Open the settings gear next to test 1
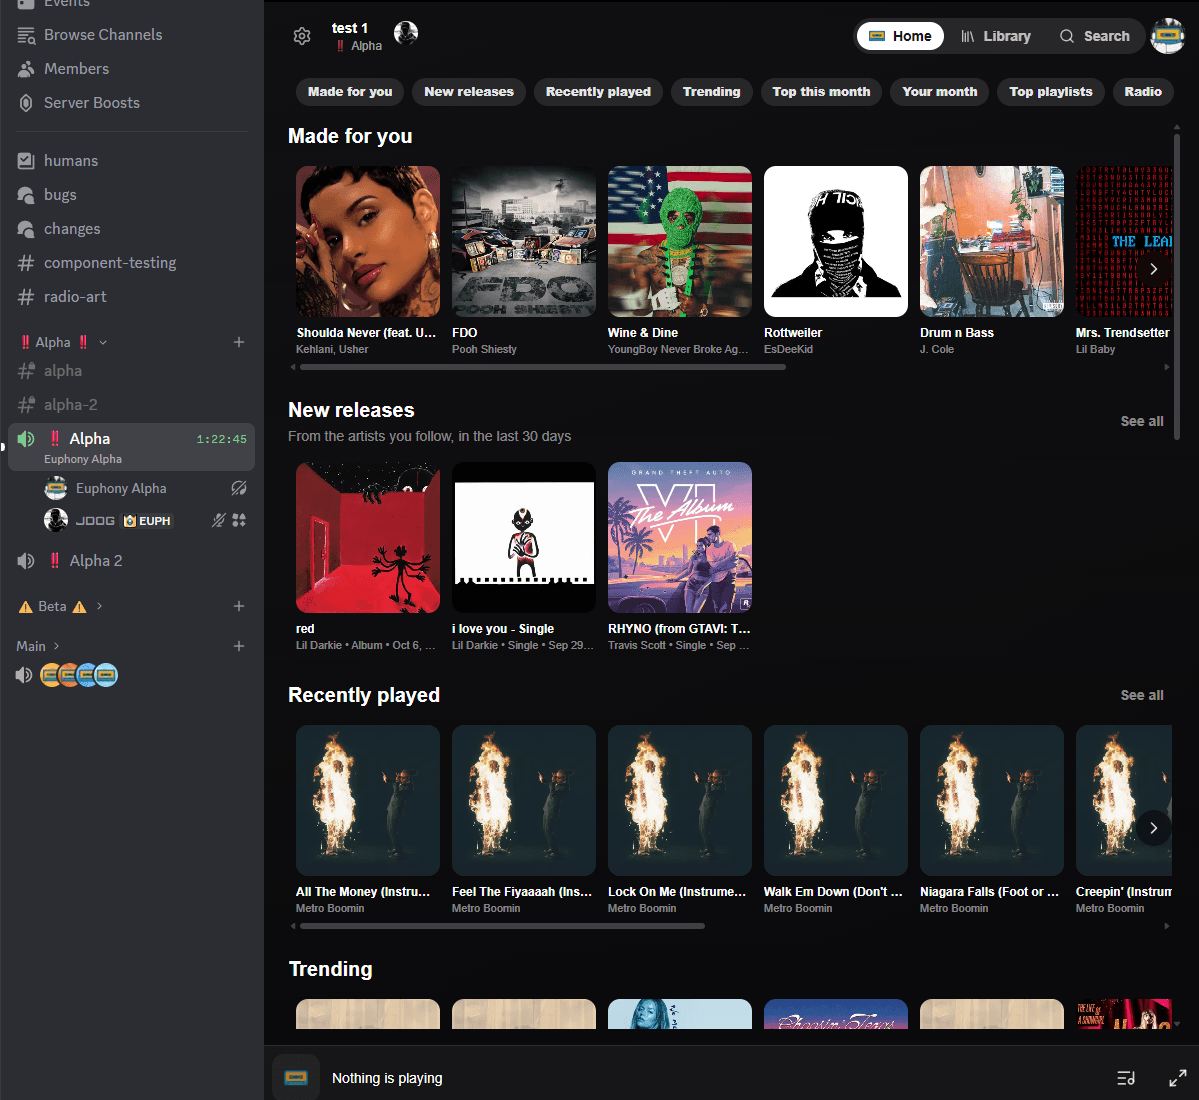This screenshot has height=1100, width=1199. tap(302, 36)
